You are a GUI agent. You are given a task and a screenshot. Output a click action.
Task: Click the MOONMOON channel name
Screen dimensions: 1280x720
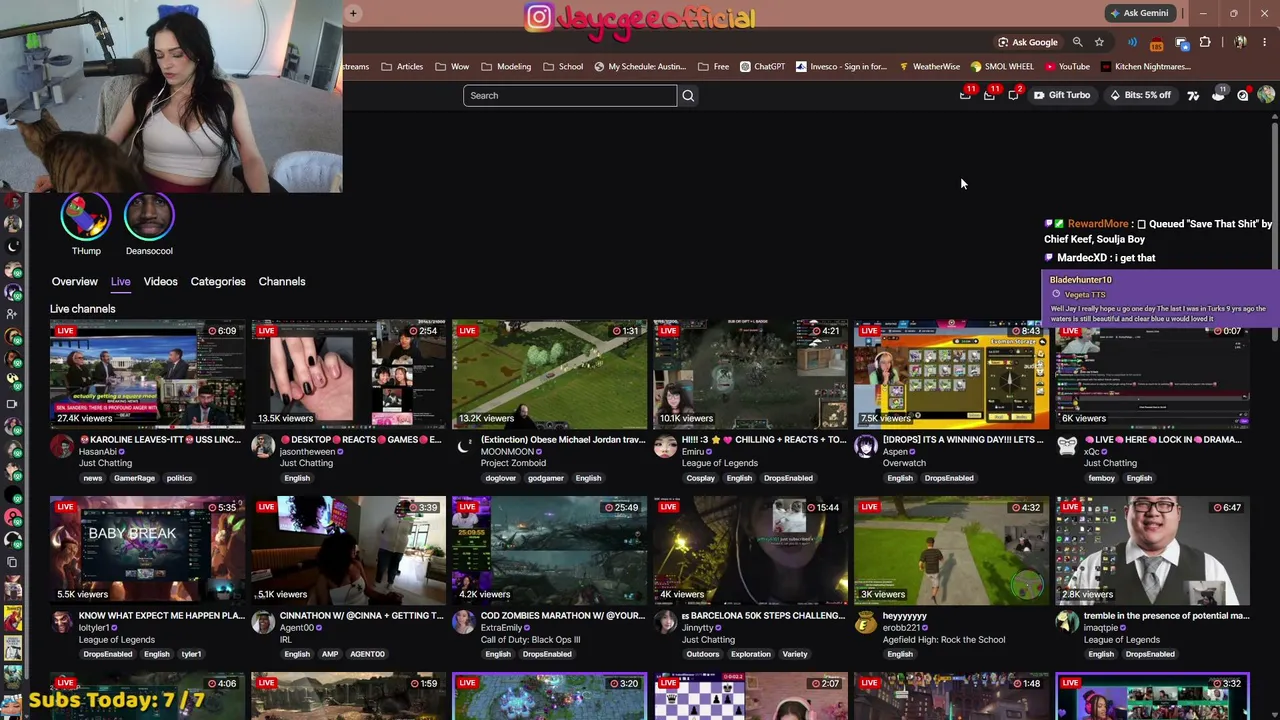507,452
